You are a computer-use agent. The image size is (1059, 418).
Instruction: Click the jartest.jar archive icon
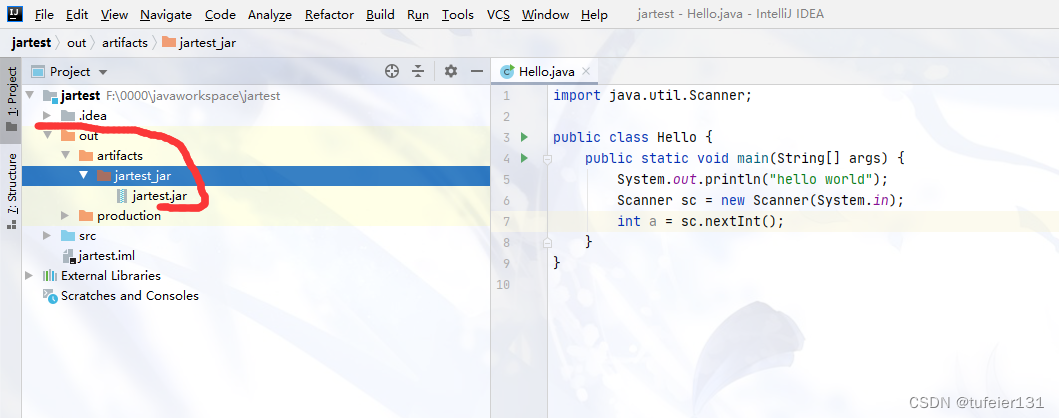122,196
